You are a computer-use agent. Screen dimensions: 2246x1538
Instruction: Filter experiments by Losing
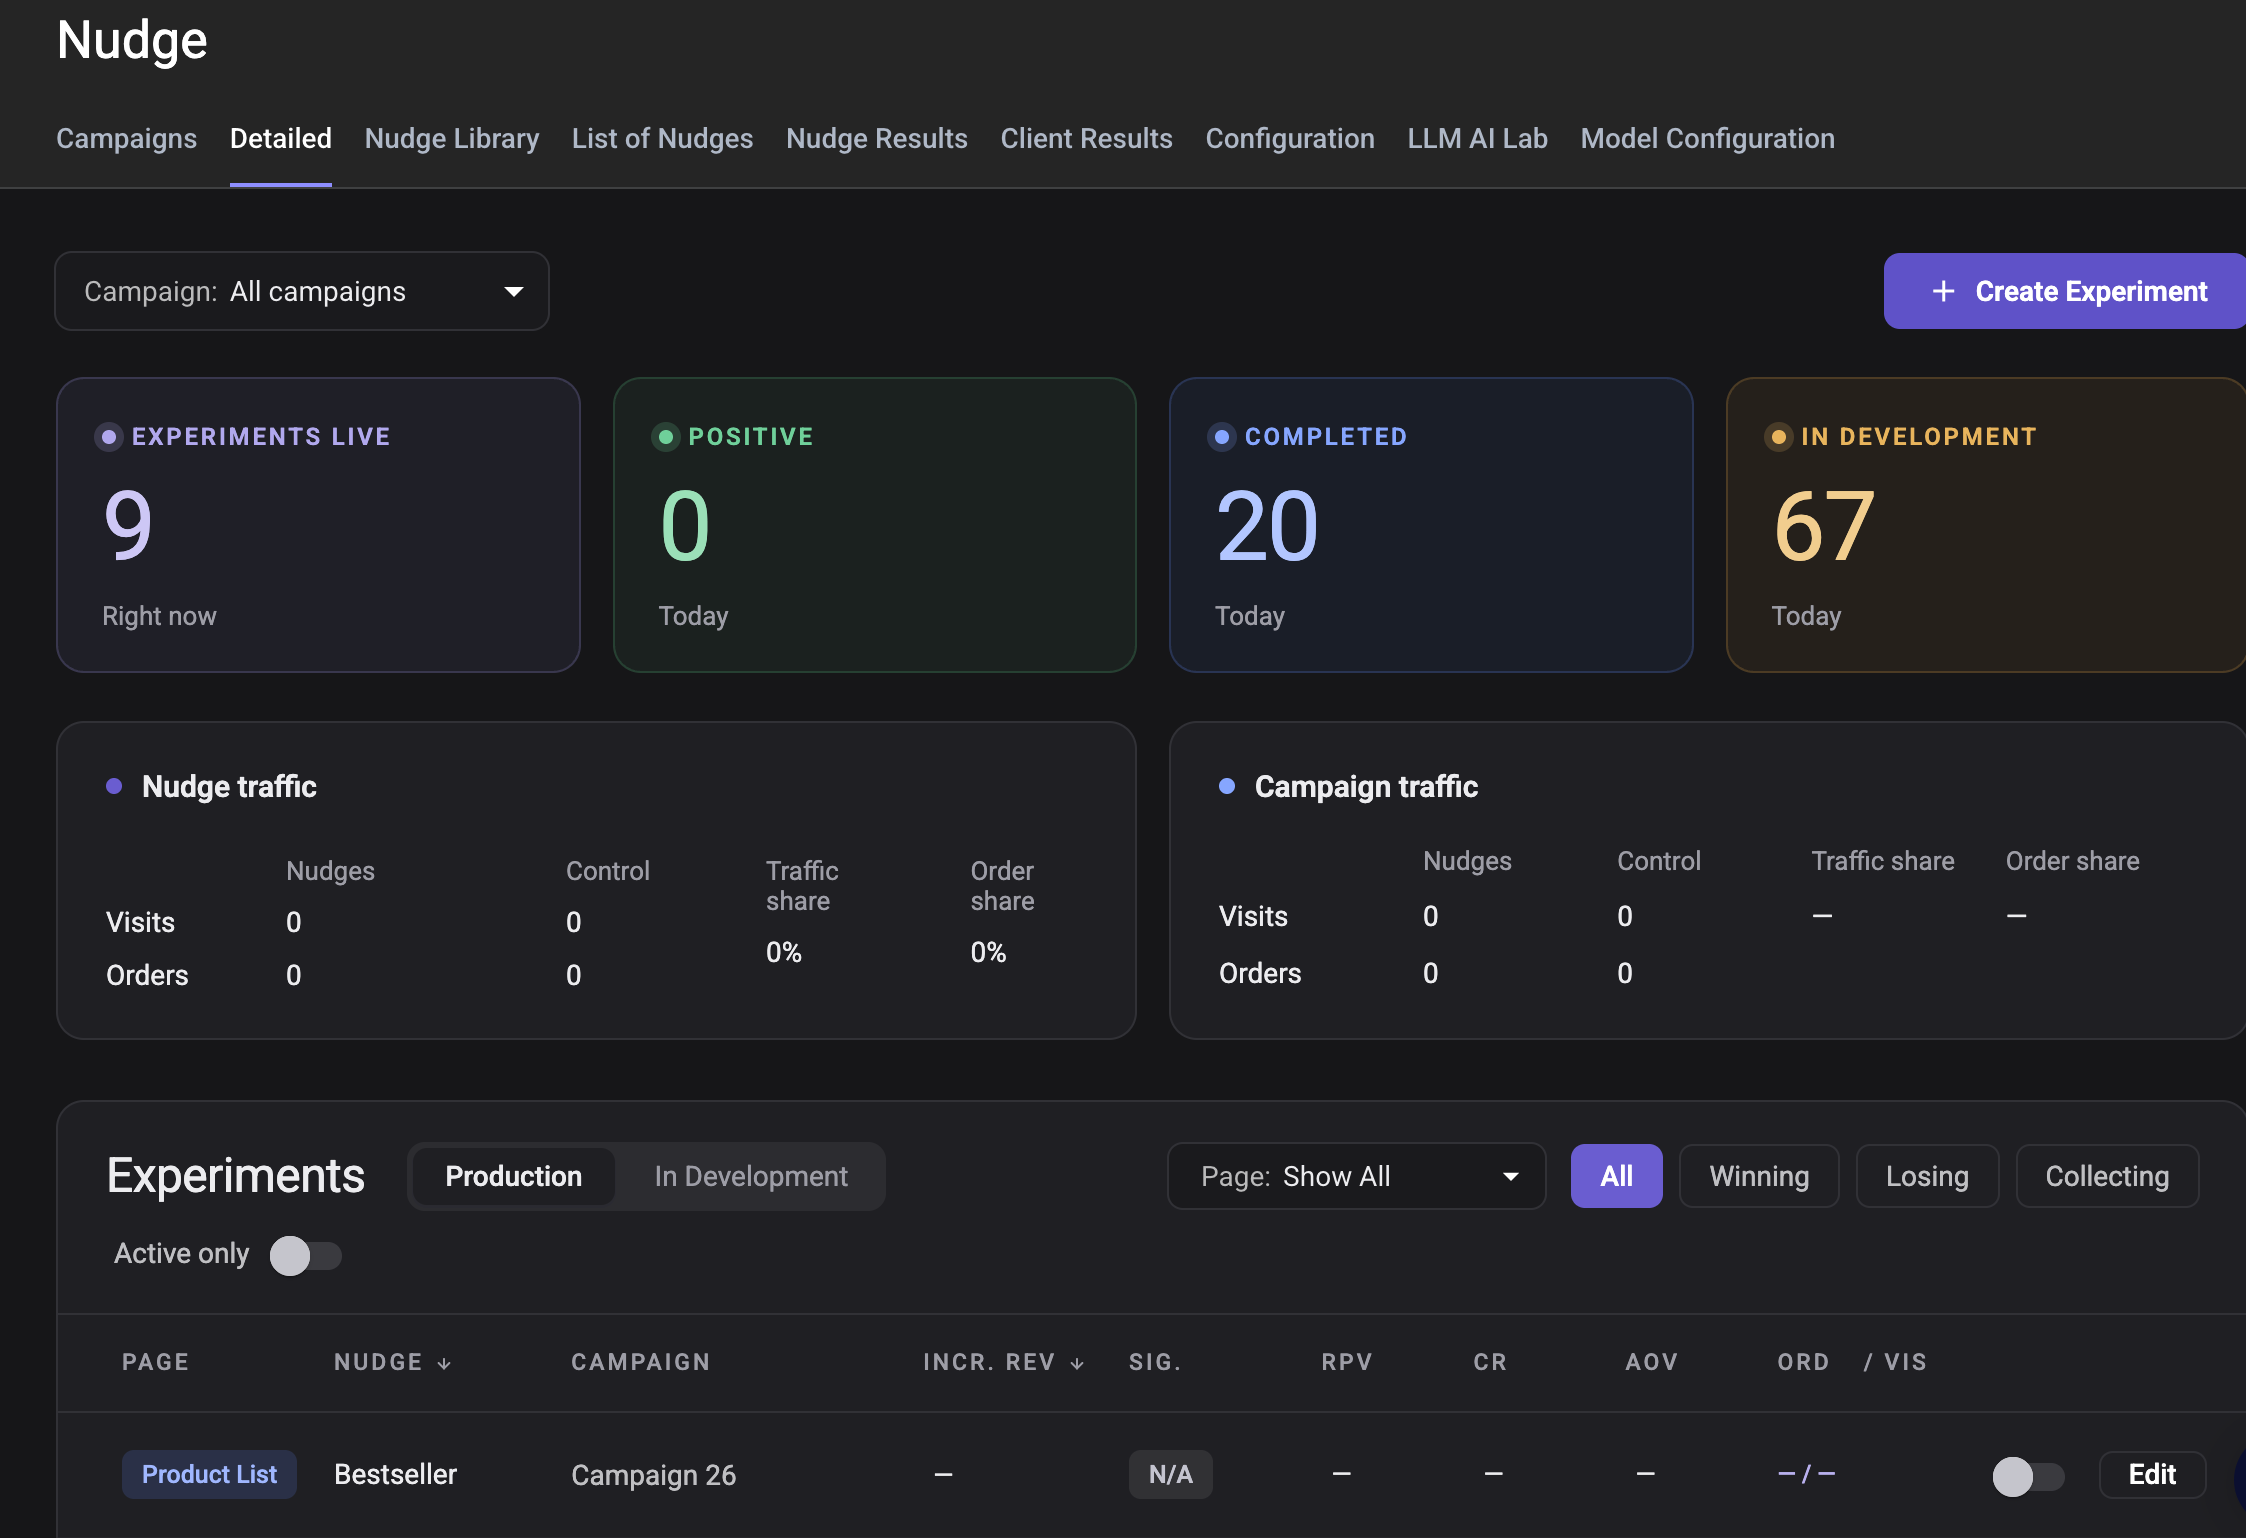pos(1927,1176)
